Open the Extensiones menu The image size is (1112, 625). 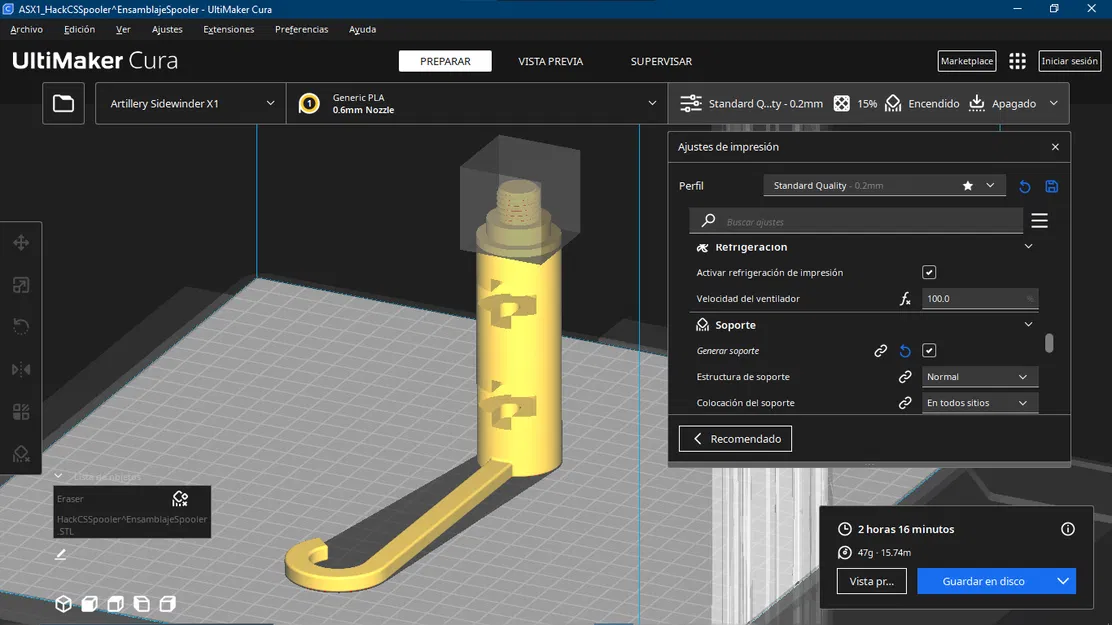(x=228, y=29)
